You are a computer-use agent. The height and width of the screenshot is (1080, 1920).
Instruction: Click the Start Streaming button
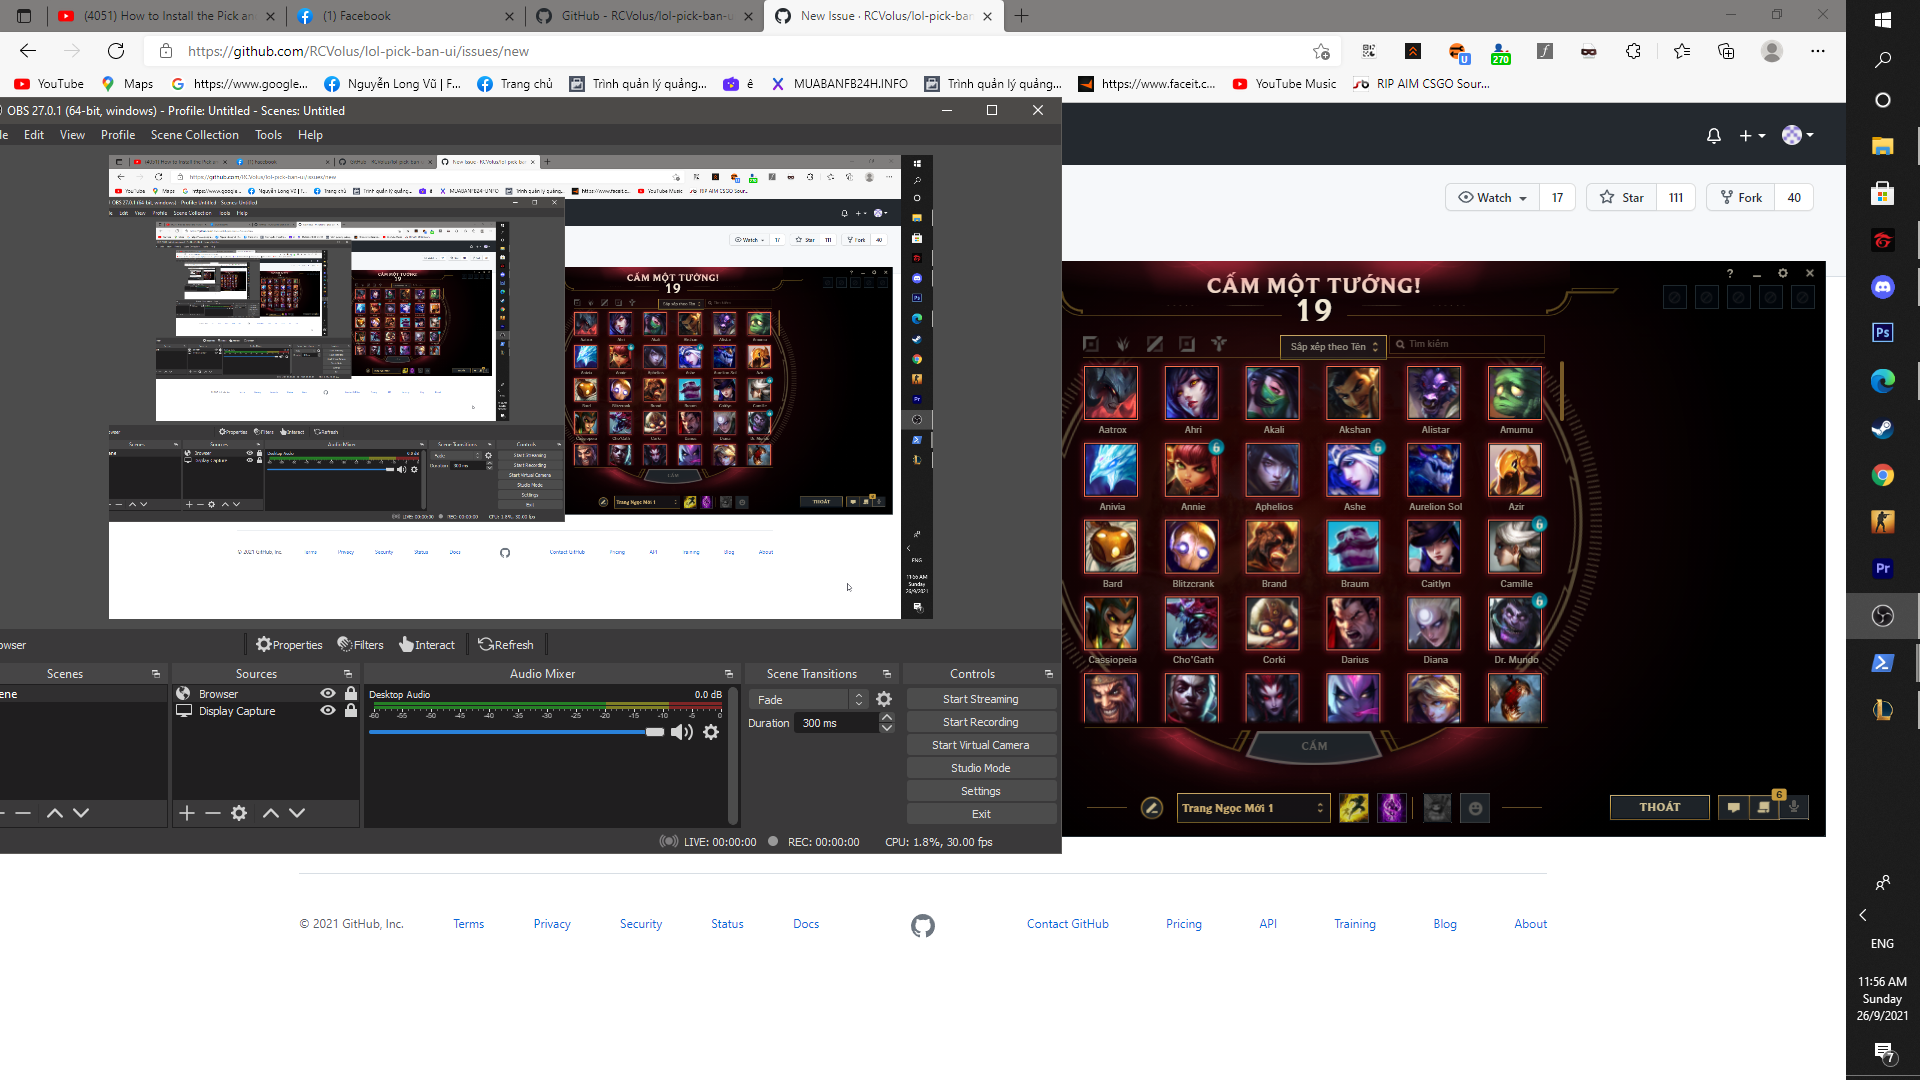pos(981,698)
